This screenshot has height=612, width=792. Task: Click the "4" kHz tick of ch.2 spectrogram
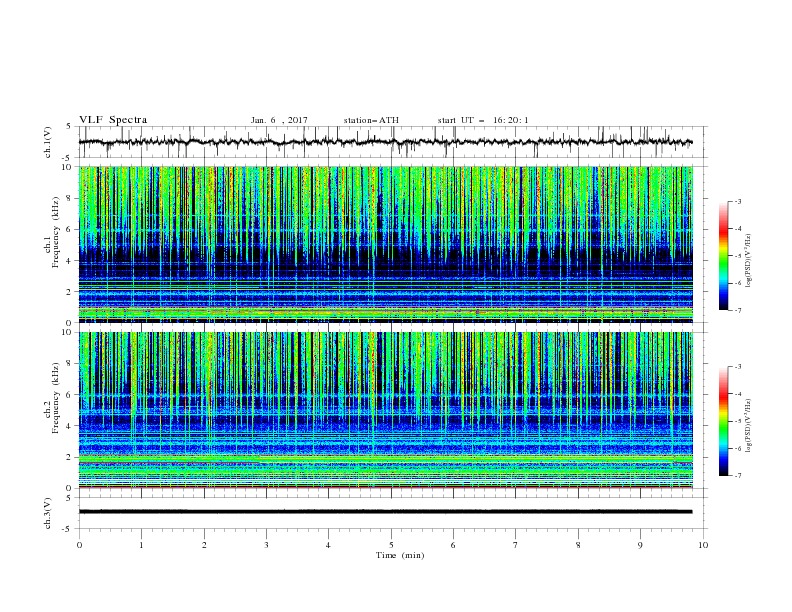click(71, 426)
